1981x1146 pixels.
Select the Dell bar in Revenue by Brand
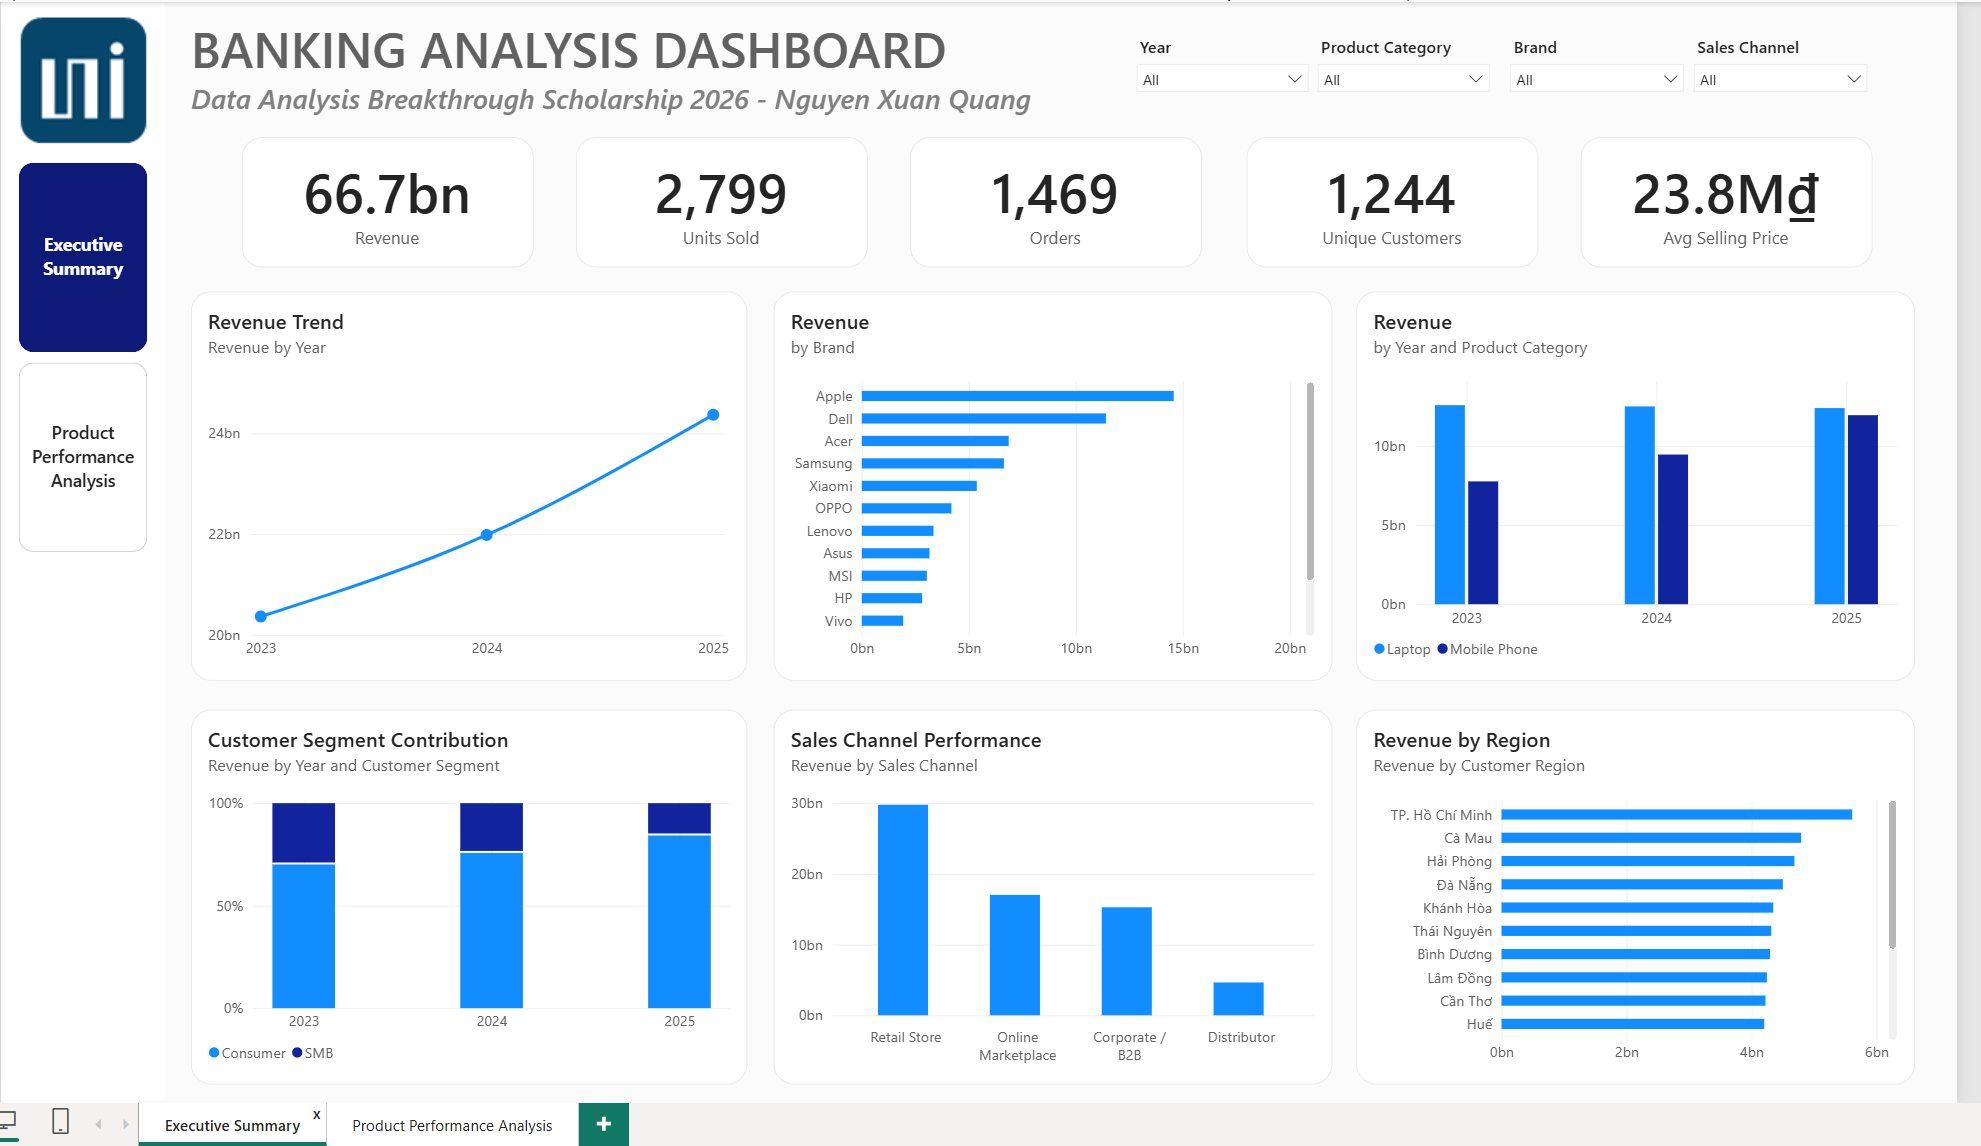[984, 419]
